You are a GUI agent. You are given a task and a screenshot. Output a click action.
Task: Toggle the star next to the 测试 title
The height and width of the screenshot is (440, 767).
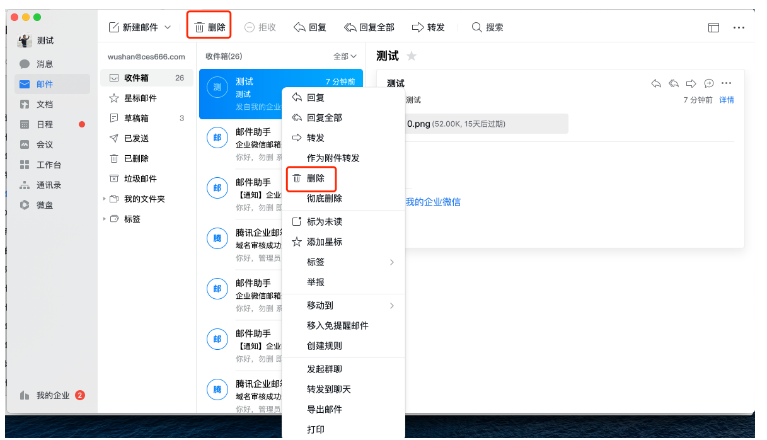[x=411, y=57]
